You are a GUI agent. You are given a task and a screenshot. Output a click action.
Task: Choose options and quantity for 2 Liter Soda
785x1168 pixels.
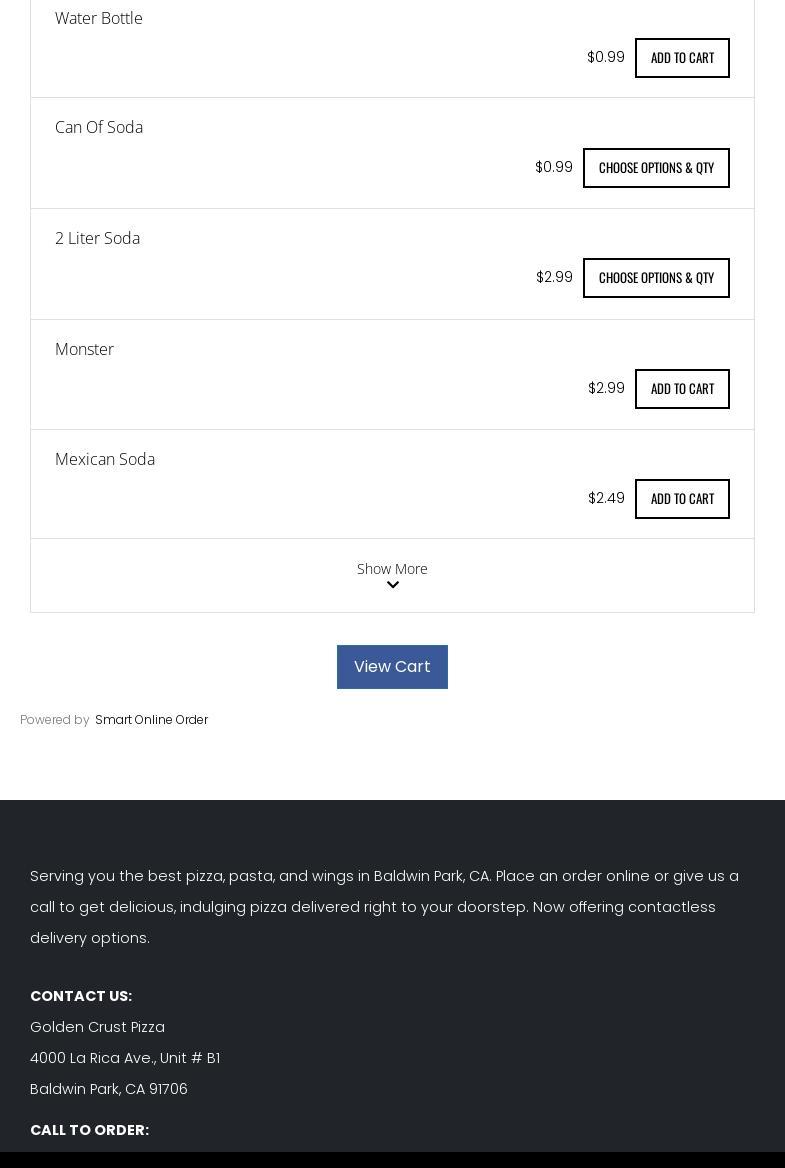(656, 278)
